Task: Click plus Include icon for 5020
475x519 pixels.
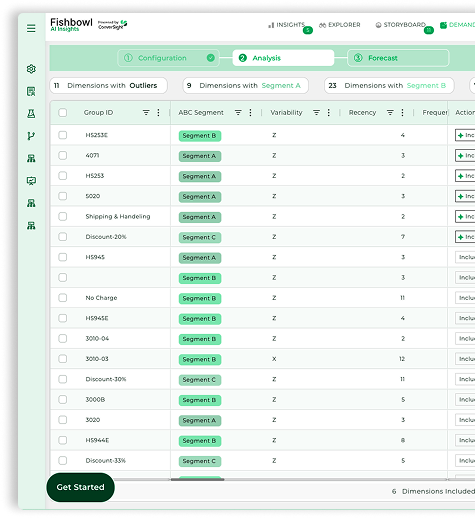Action: click(x=461, y=196)
